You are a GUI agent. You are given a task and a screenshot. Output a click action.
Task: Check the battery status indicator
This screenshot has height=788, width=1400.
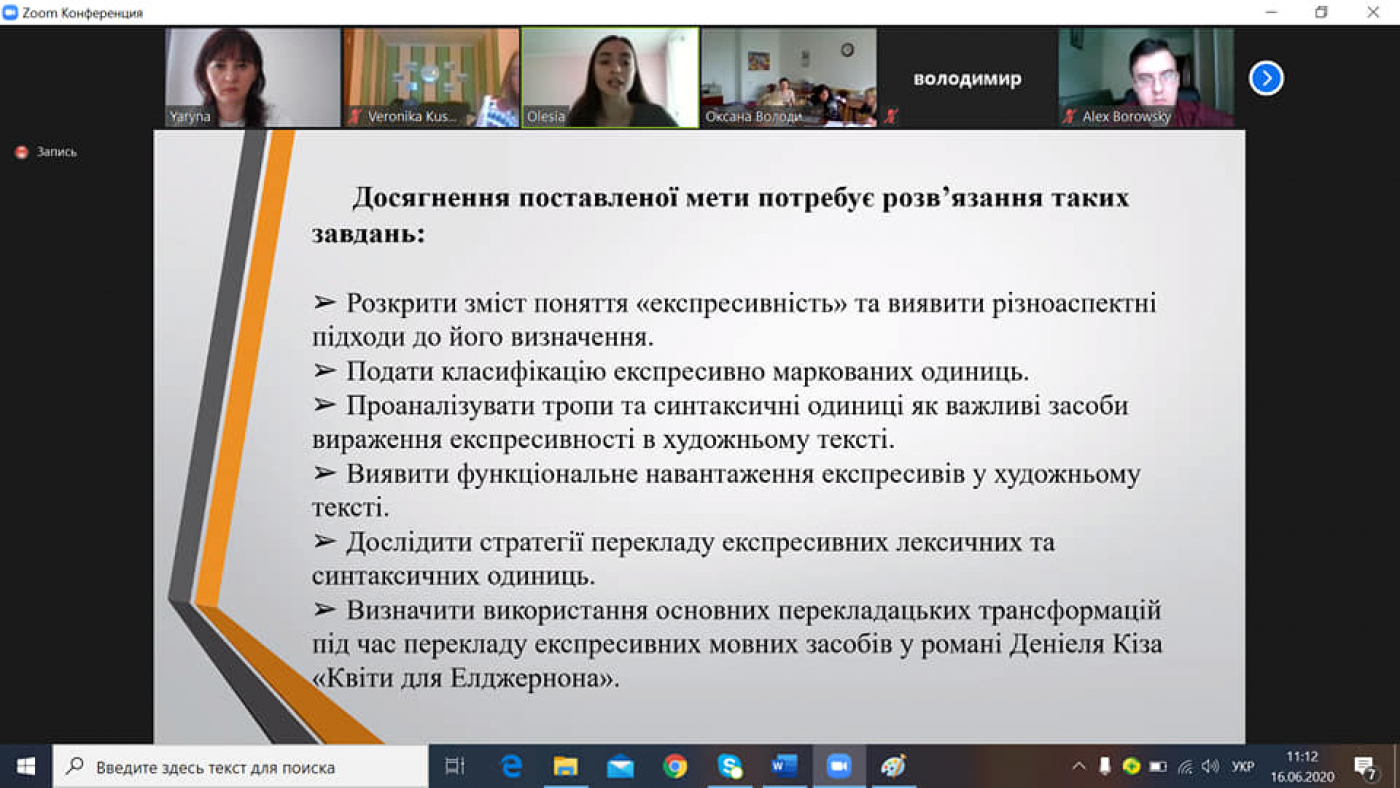[x=1156, y=765]
